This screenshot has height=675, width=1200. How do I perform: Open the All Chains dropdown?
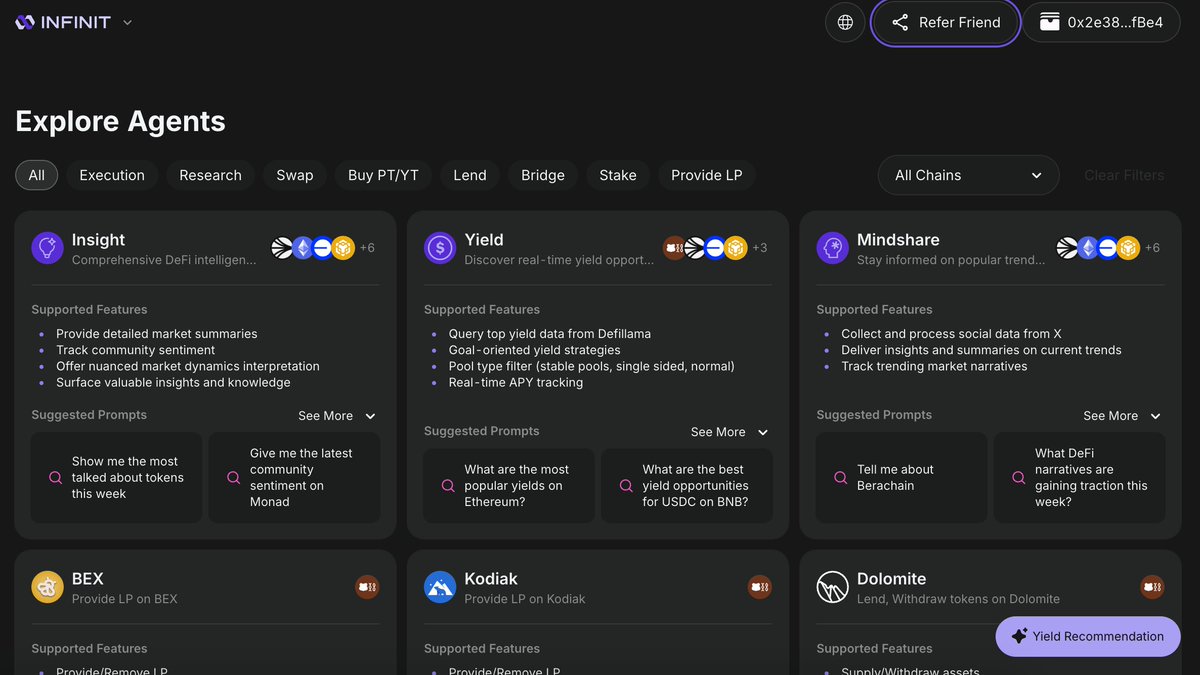(968, 175)
